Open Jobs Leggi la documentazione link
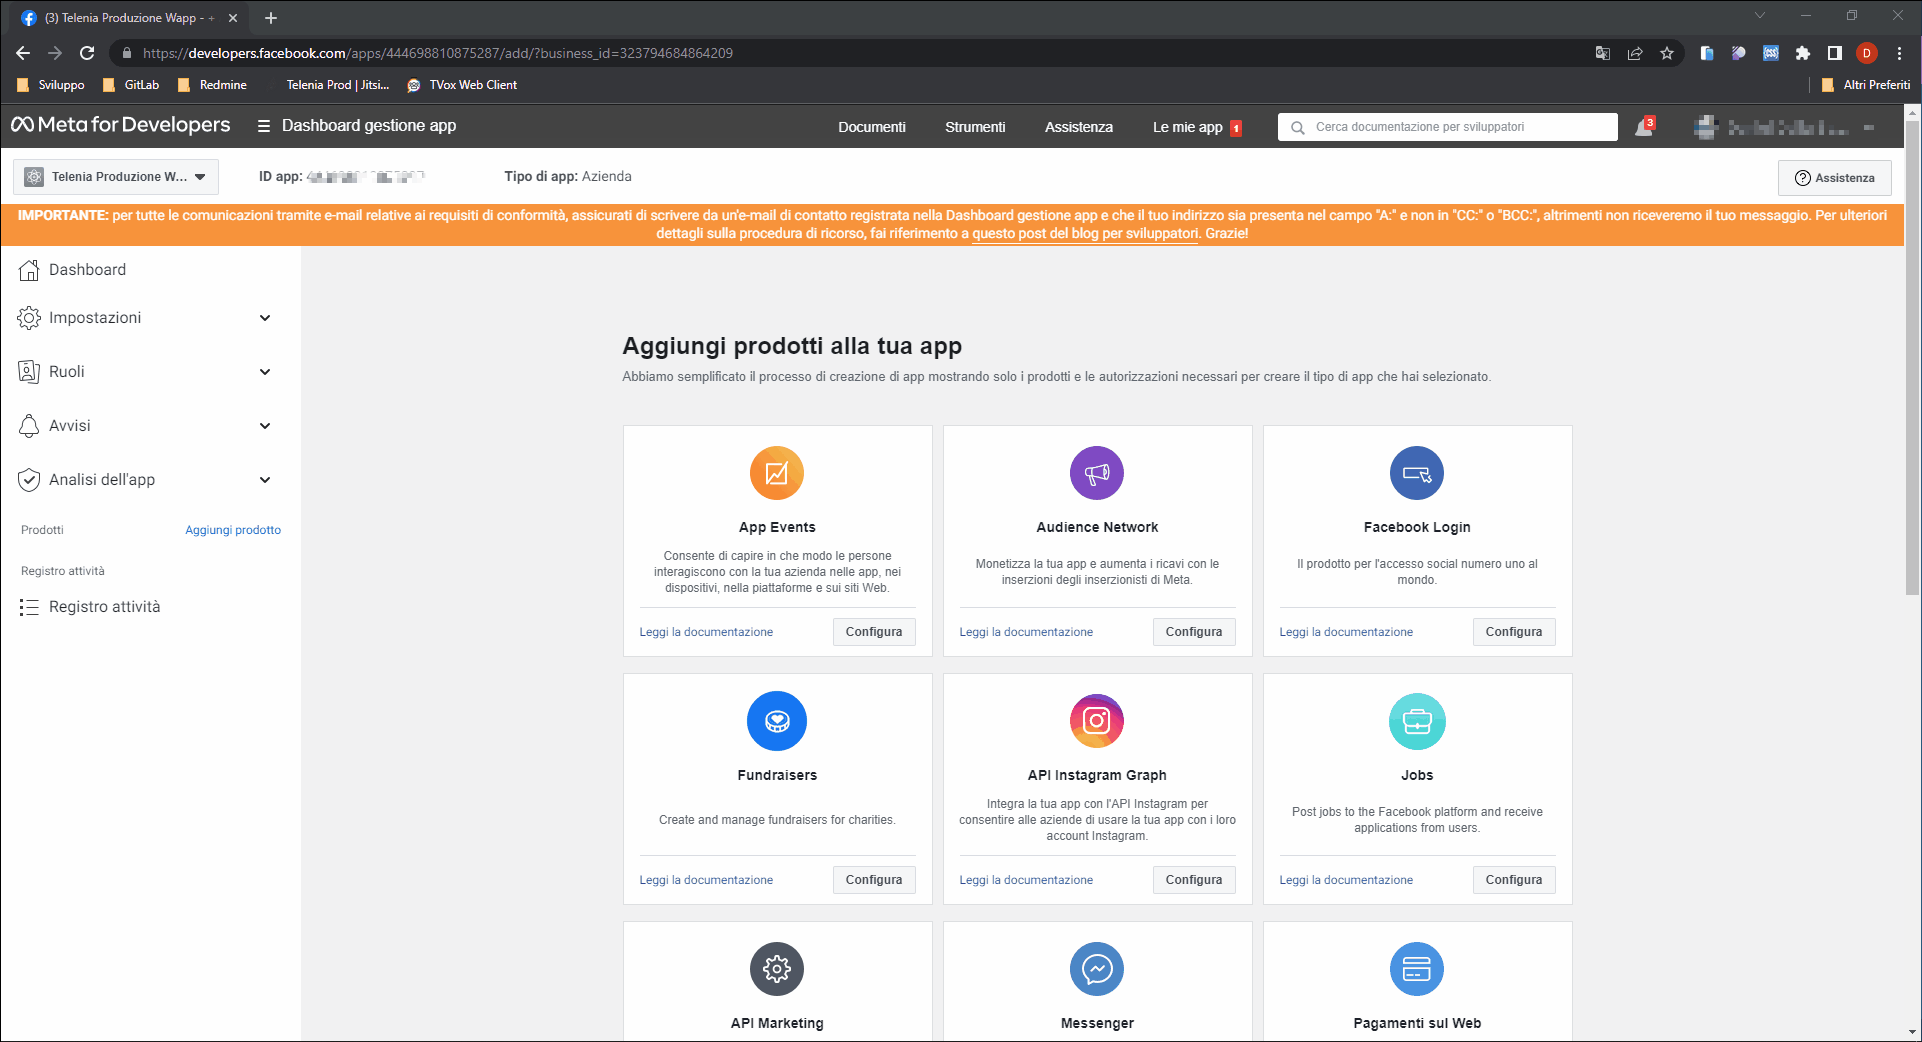 (1346, 880)
